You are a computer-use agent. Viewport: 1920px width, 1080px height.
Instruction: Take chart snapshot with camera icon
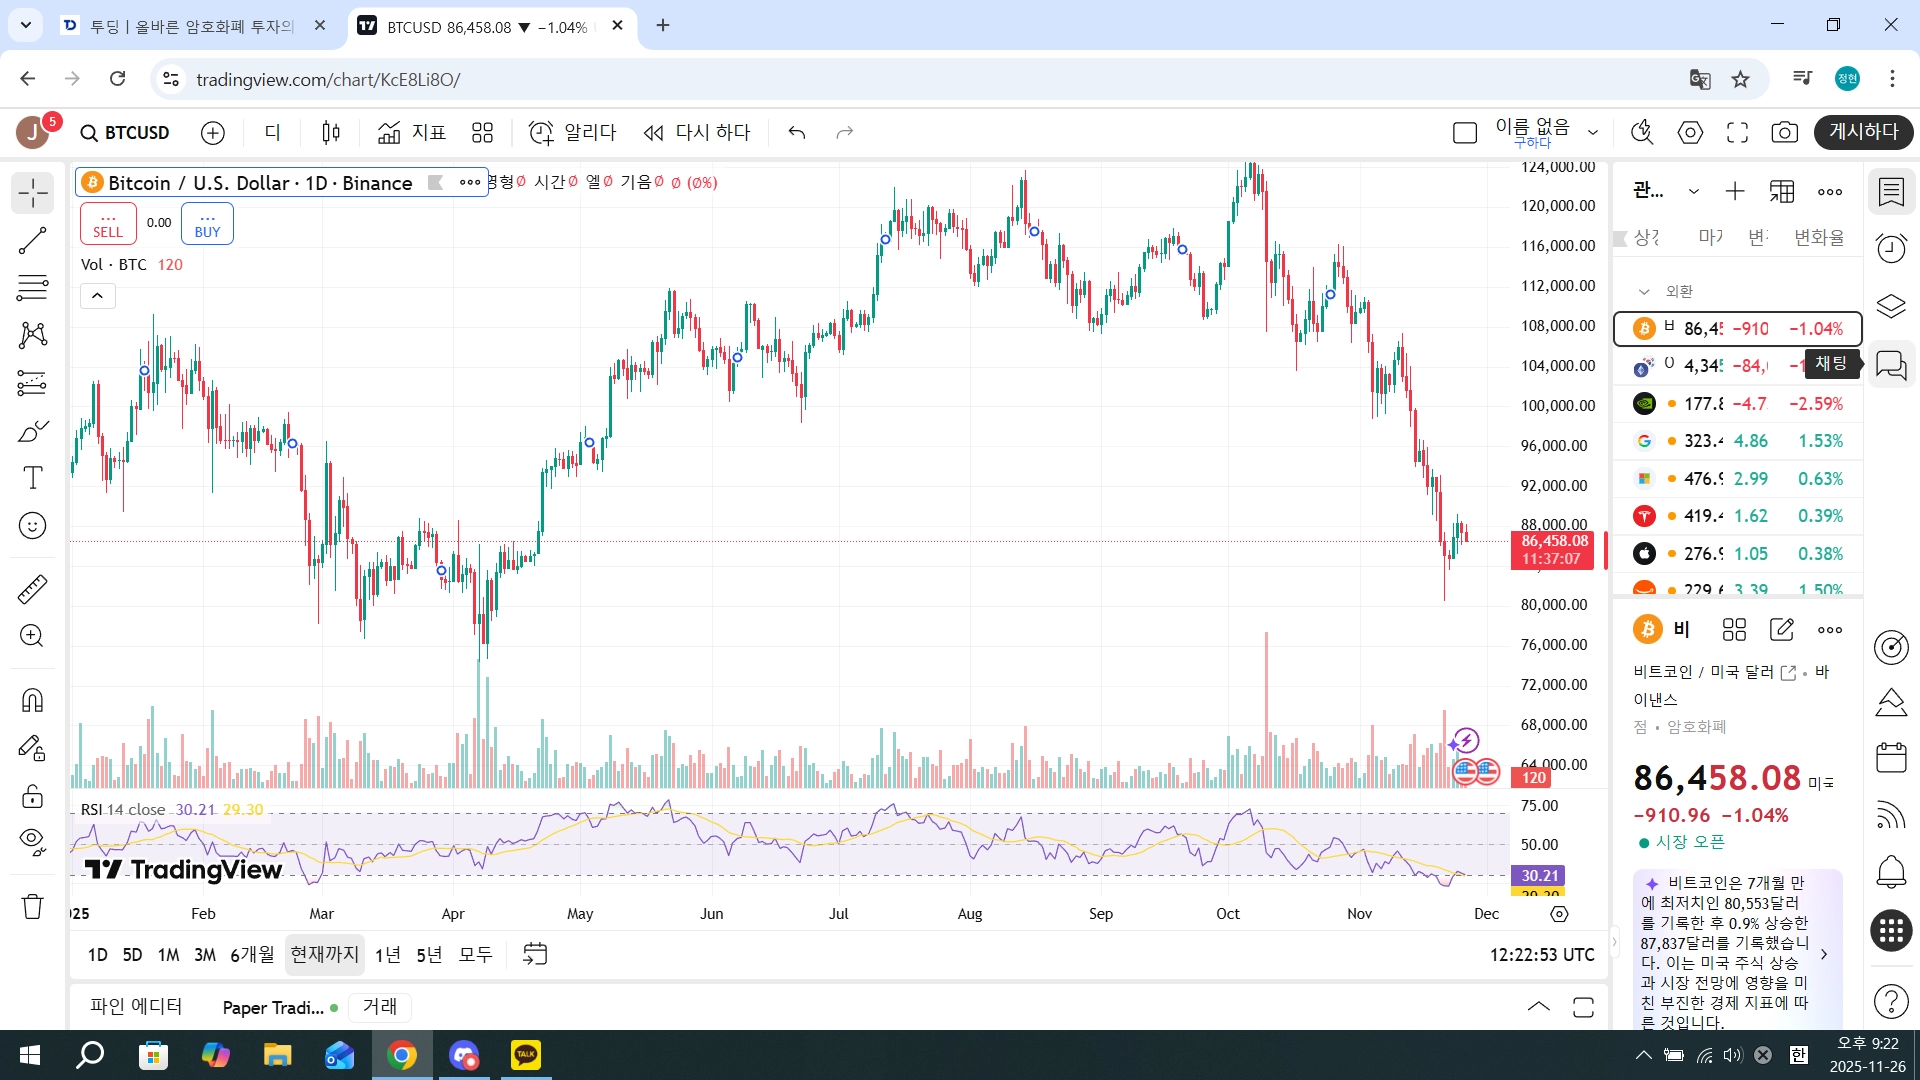1784,132
